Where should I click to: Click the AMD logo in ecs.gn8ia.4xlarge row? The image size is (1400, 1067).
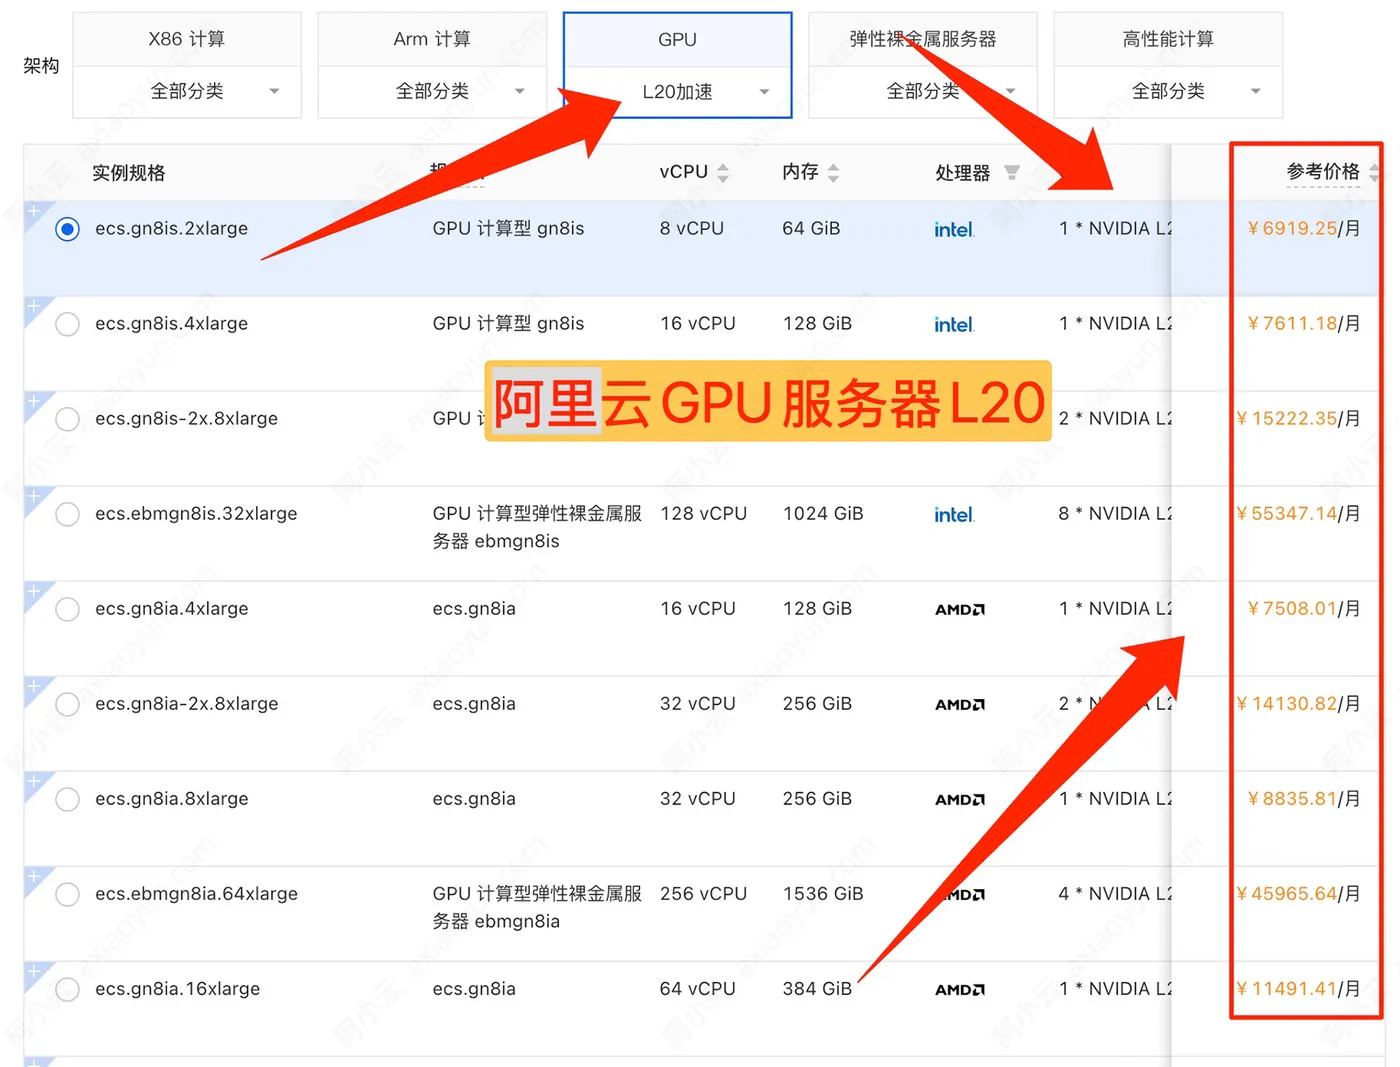(960, 610)
